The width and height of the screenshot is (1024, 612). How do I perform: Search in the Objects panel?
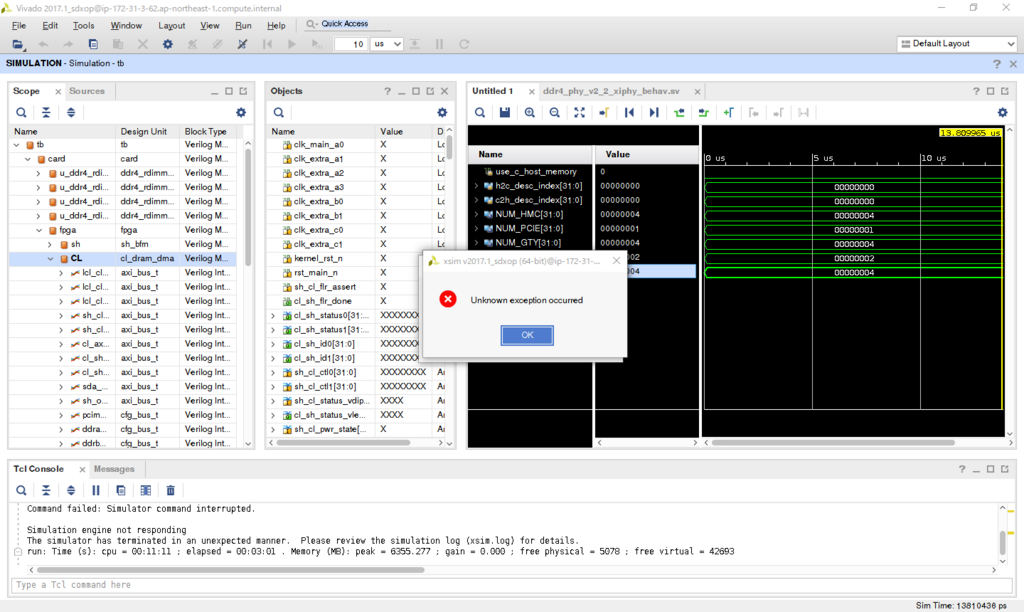pos(278,112)
